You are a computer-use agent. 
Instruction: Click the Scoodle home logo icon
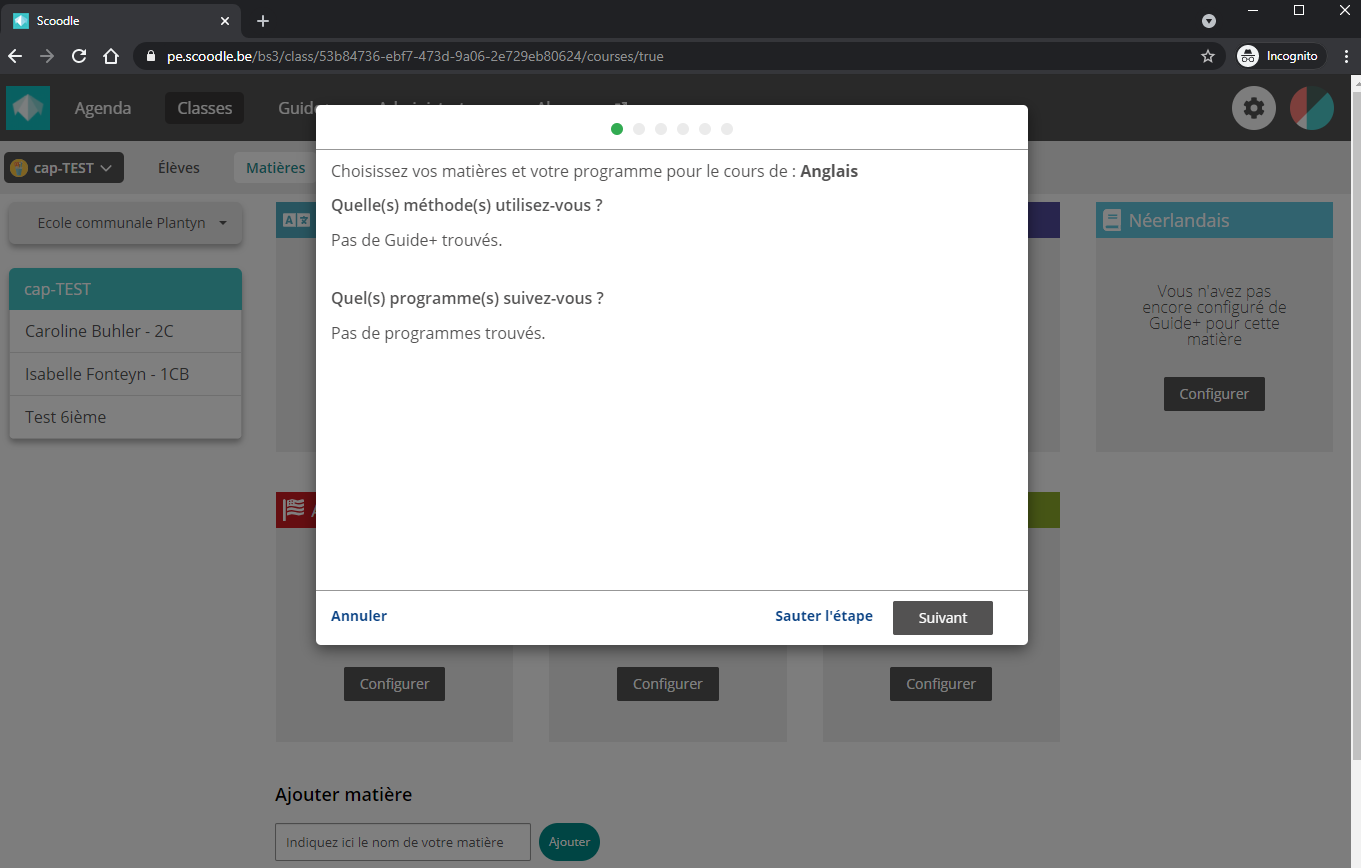[27, 108]
